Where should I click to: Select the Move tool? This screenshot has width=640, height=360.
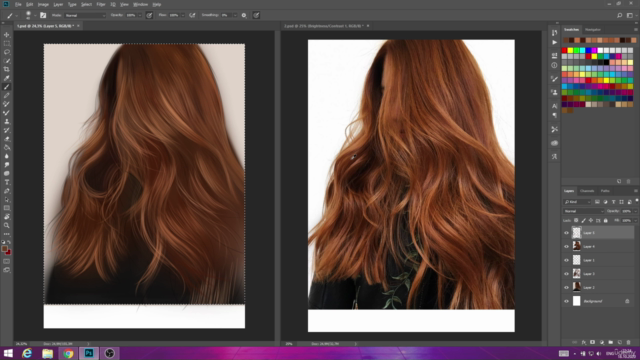tap(7, 35)
